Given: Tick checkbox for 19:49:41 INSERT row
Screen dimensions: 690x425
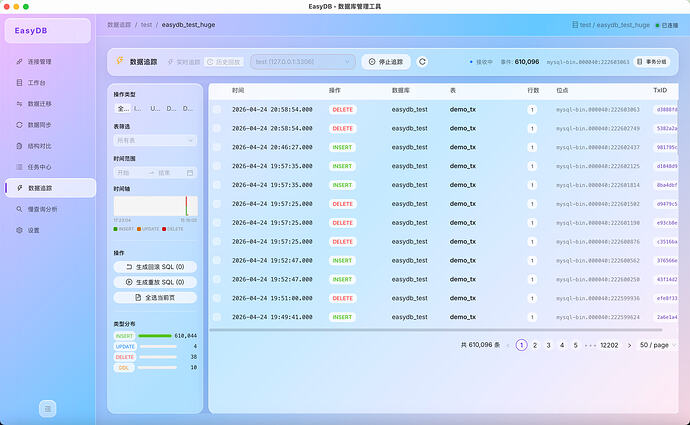Looking at the screenshot, I should pyautogui.click(x=217, y=317).
